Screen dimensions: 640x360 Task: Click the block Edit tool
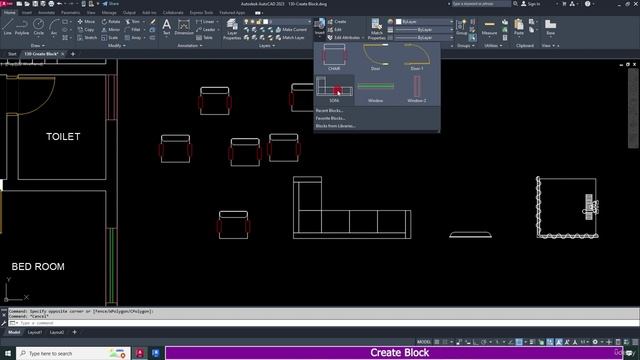pos(334,29)
